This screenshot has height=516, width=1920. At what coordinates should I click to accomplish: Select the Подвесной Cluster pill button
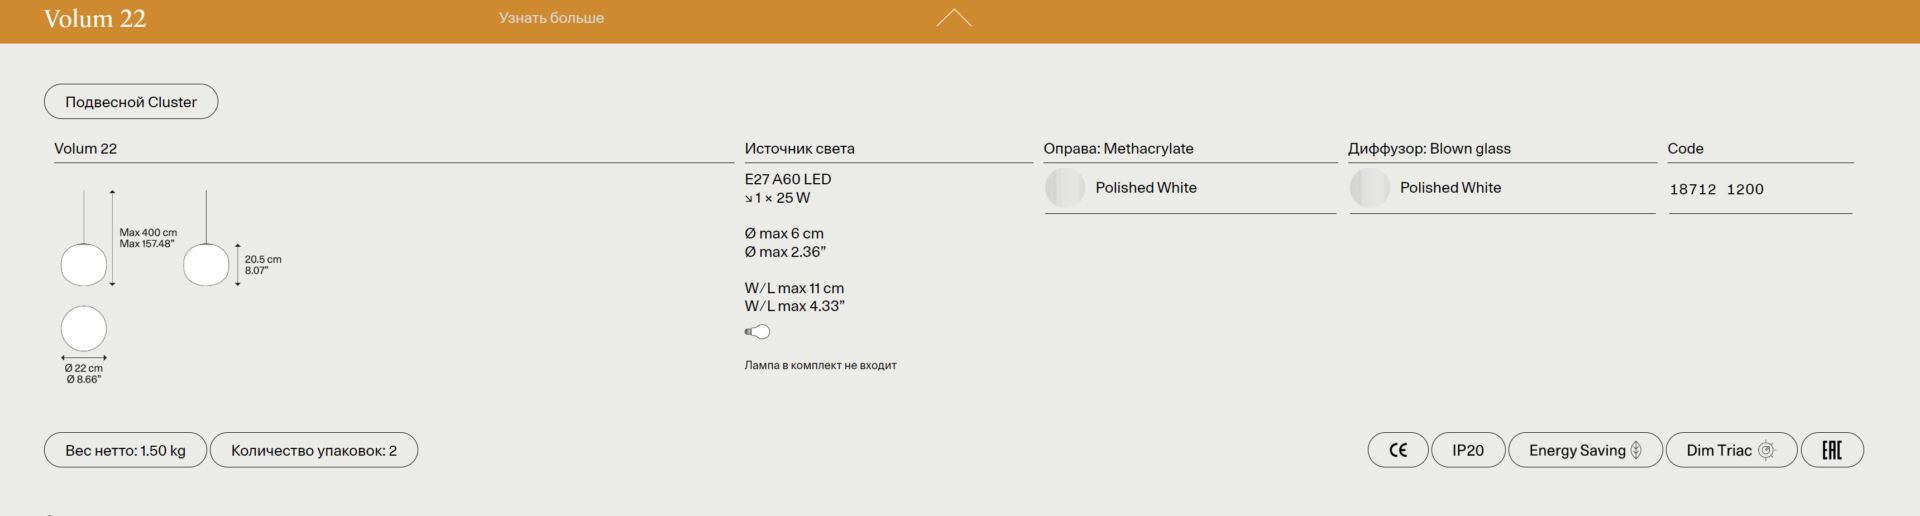pyautogui.click(x=131, y=102)
